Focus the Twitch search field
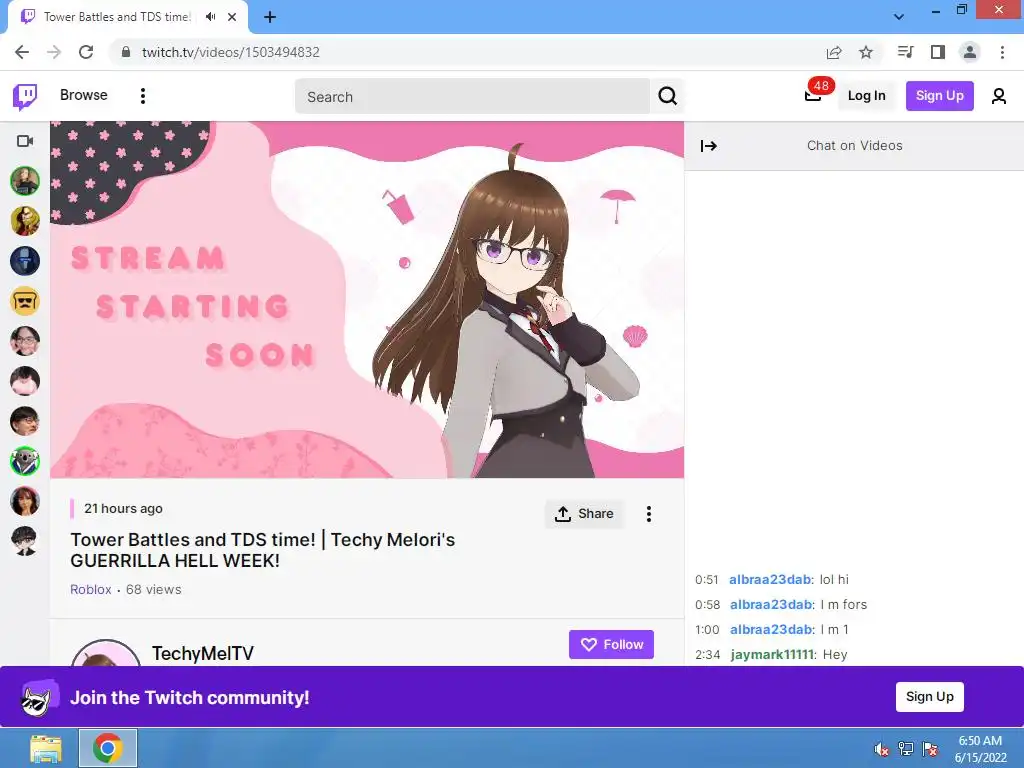1024x768 pixels. [x=472, y=97]
